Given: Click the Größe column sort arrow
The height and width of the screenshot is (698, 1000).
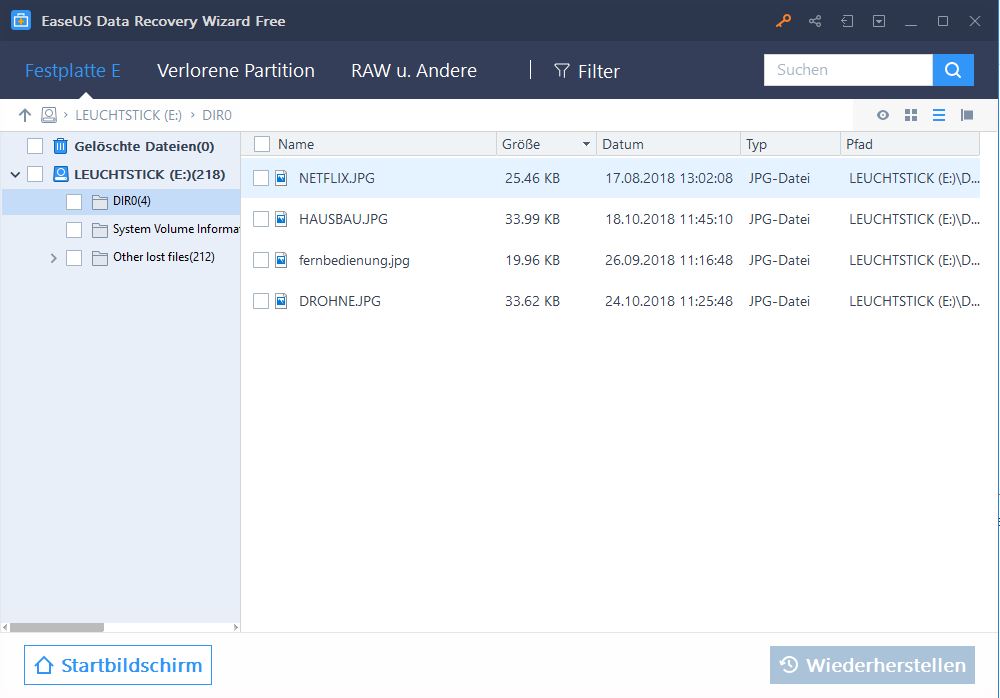Looking at the screenshot, I should tap(585, 144).
